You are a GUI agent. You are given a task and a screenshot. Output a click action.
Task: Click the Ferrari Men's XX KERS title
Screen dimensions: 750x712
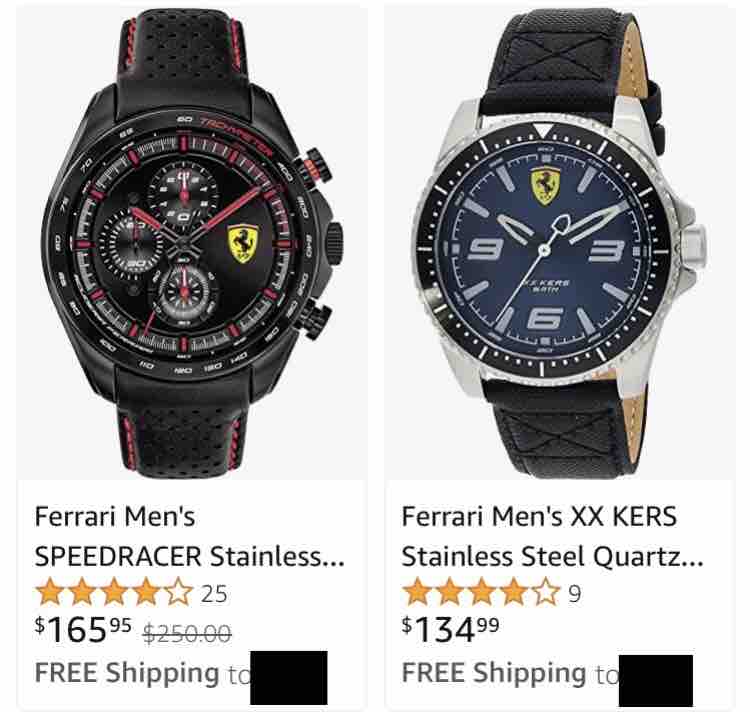[552, 536]
